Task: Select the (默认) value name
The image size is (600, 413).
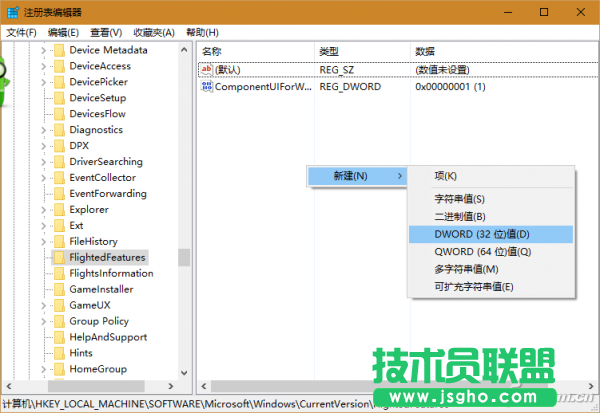Action: point(228,70)
